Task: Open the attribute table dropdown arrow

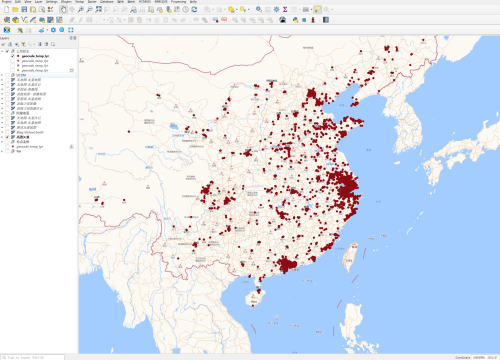Action: [x=299, y=10]
